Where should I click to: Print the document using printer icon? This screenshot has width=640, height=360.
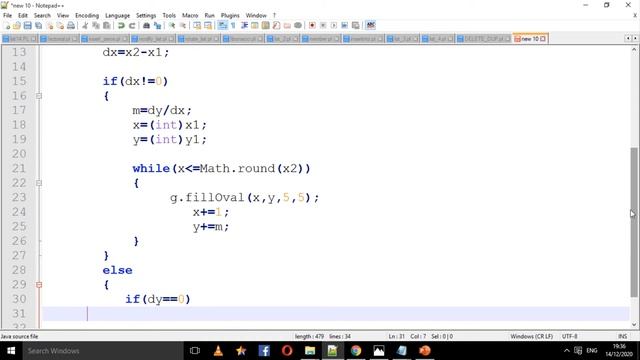coord(71,25)
